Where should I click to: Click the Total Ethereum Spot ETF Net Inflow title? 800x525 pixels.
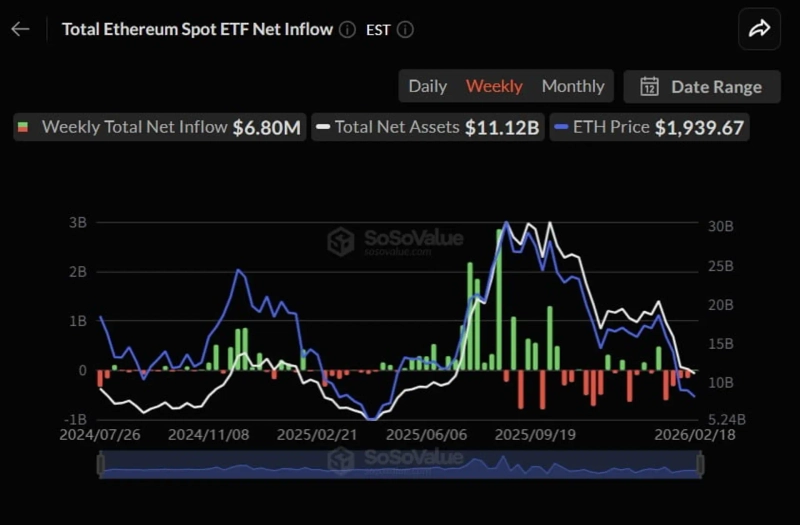tap(197, 29)
